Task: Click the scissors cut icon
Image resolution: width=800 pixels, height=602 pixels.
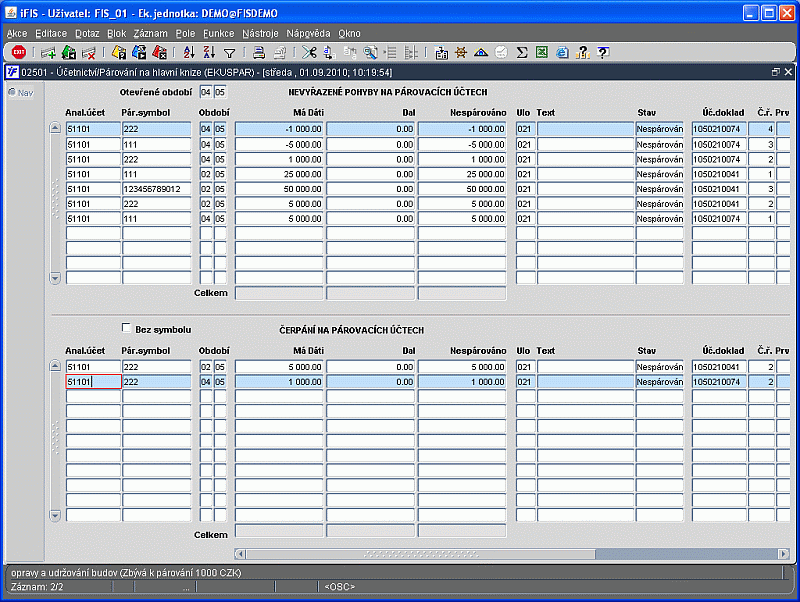Action: [x=309, y=52]
